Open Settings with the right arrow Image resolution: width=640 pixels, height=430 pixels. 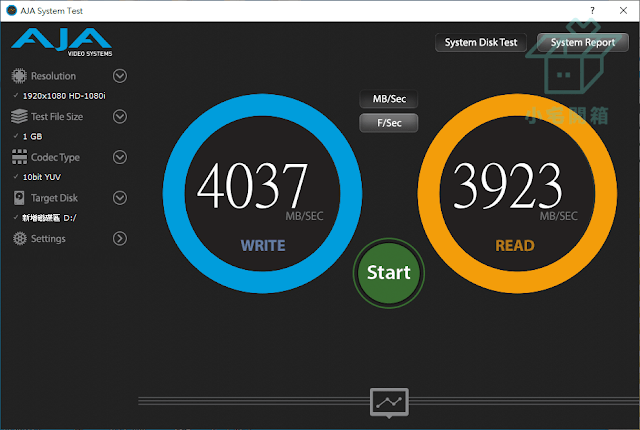coord(120,239)
